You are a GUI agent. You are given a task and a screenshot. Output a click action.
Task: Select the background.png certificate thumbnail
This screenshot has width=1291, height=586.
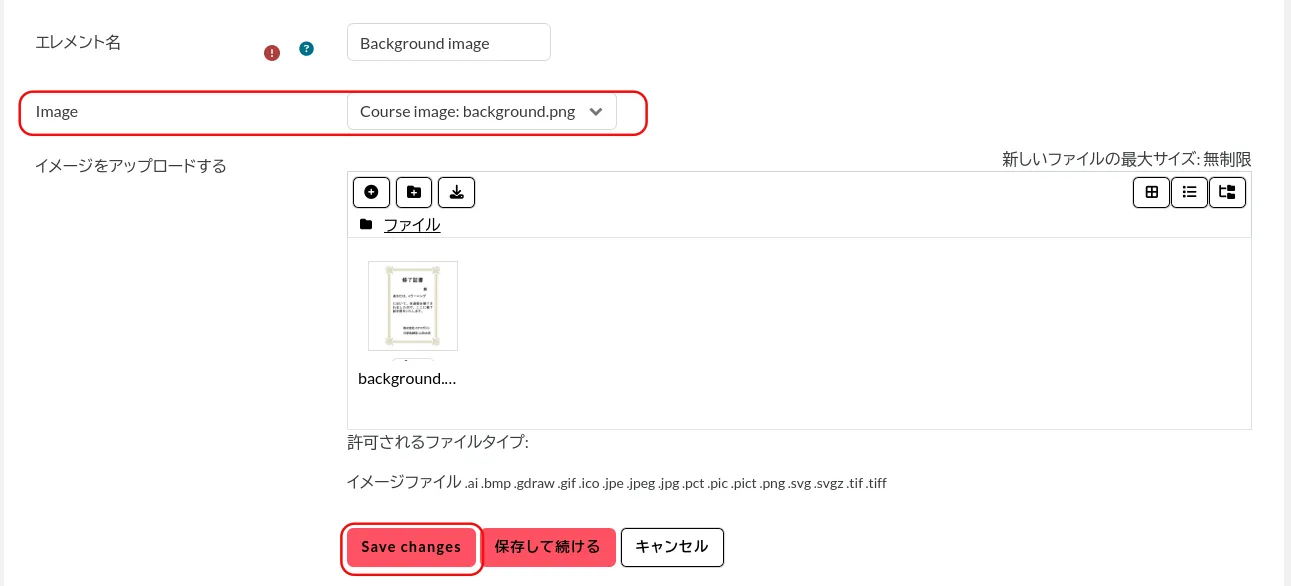click(412, 306)
